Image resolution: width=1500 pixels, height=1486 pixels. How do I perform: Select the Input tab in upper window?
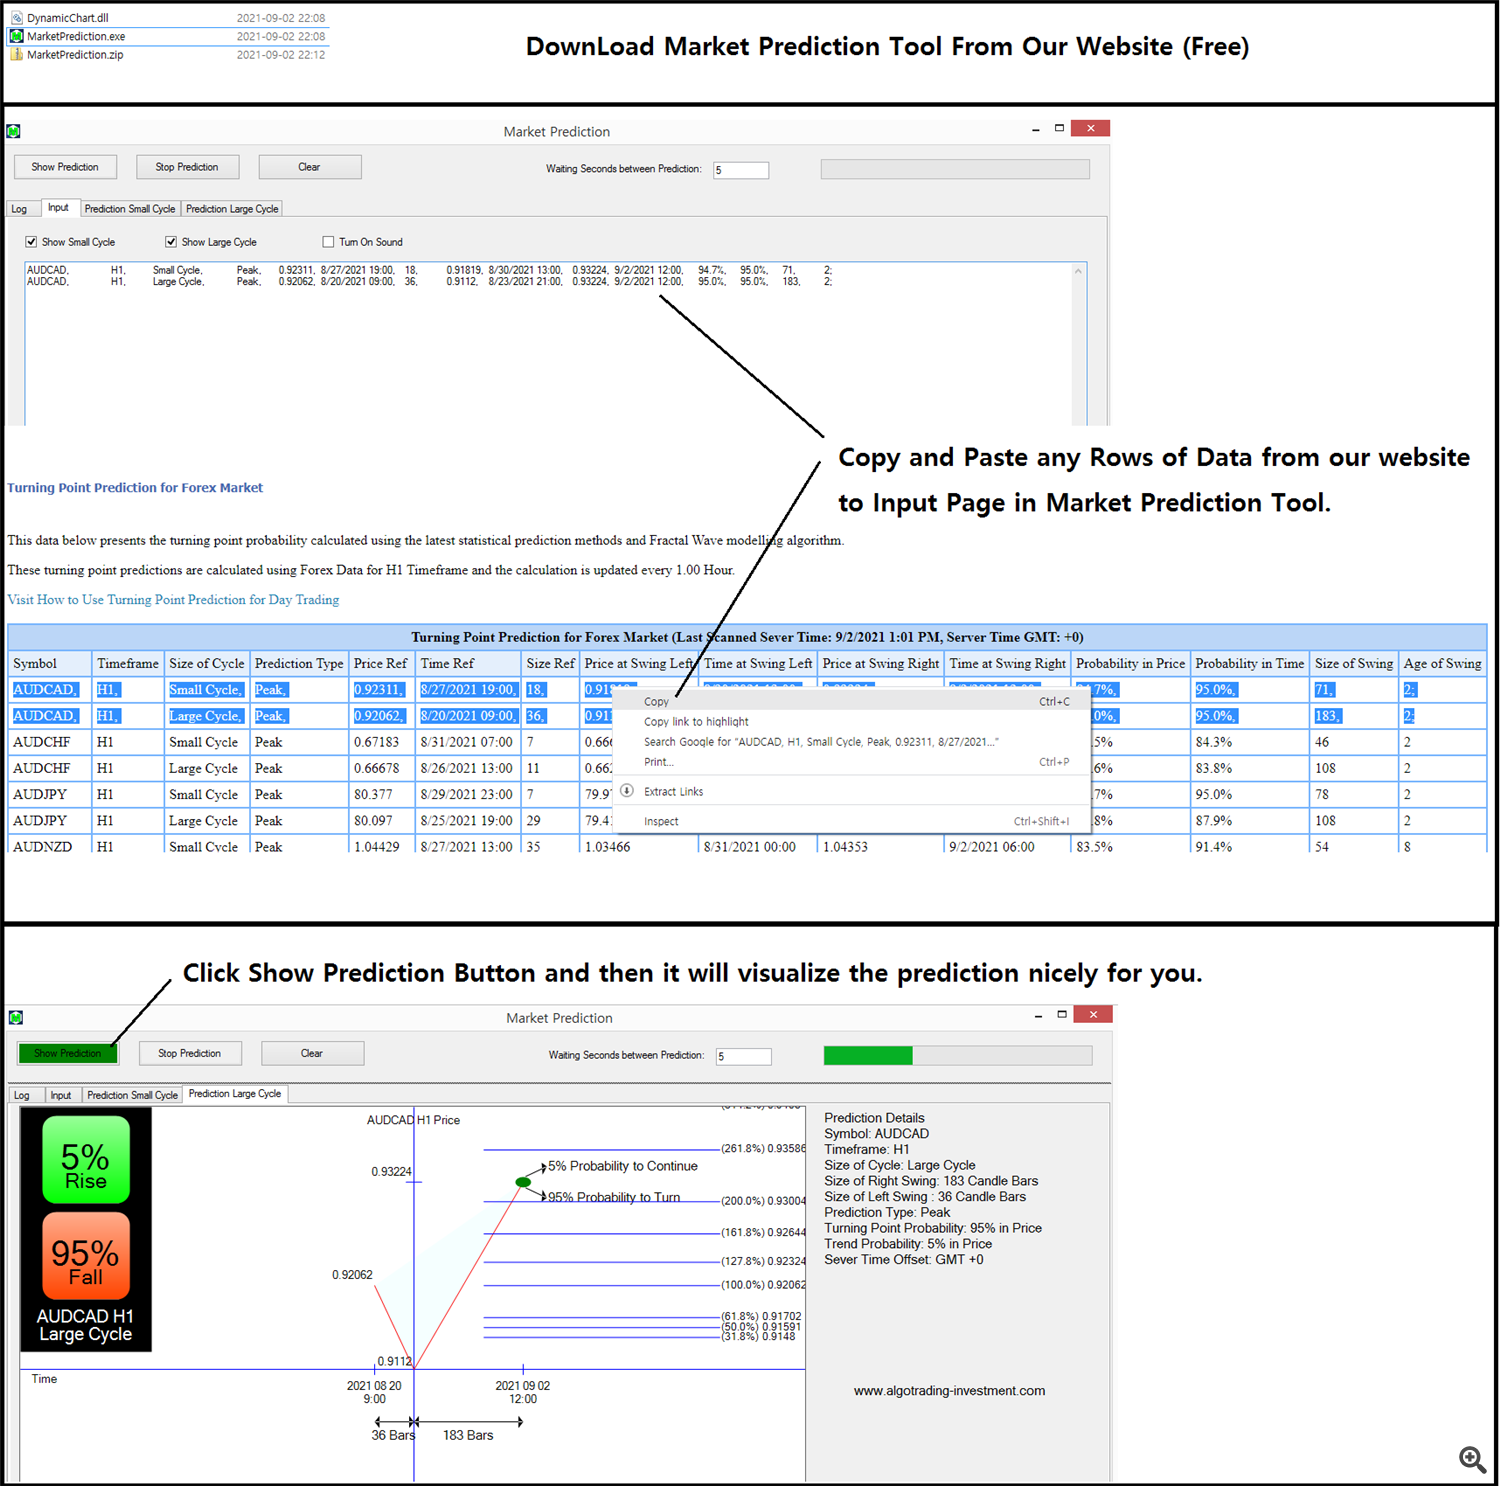pyautogui.click(x=58, y=208)
